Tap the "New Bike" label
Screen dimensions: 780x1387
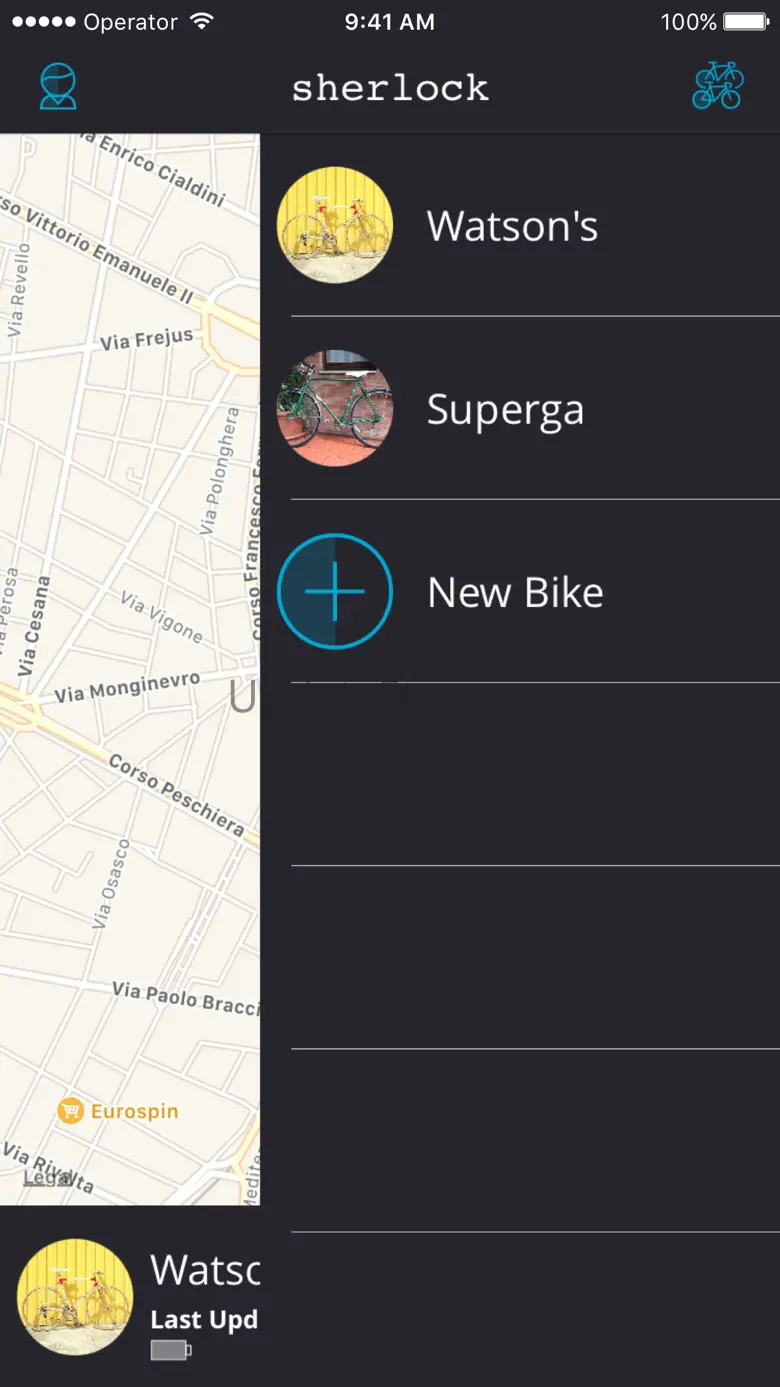[515, 593]
